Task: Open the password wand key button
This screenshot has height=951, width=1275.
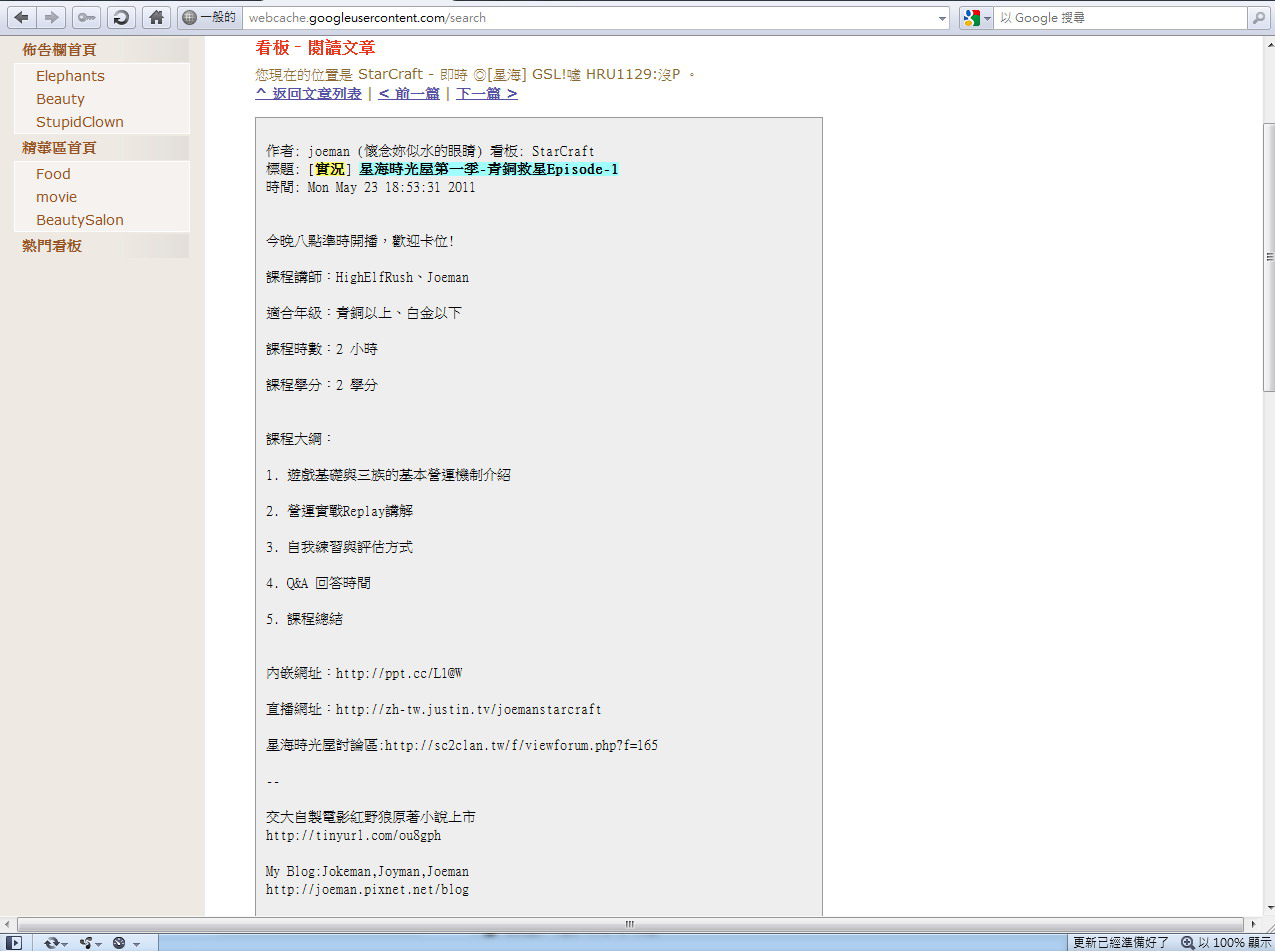Action: click(x=86, y=17)
